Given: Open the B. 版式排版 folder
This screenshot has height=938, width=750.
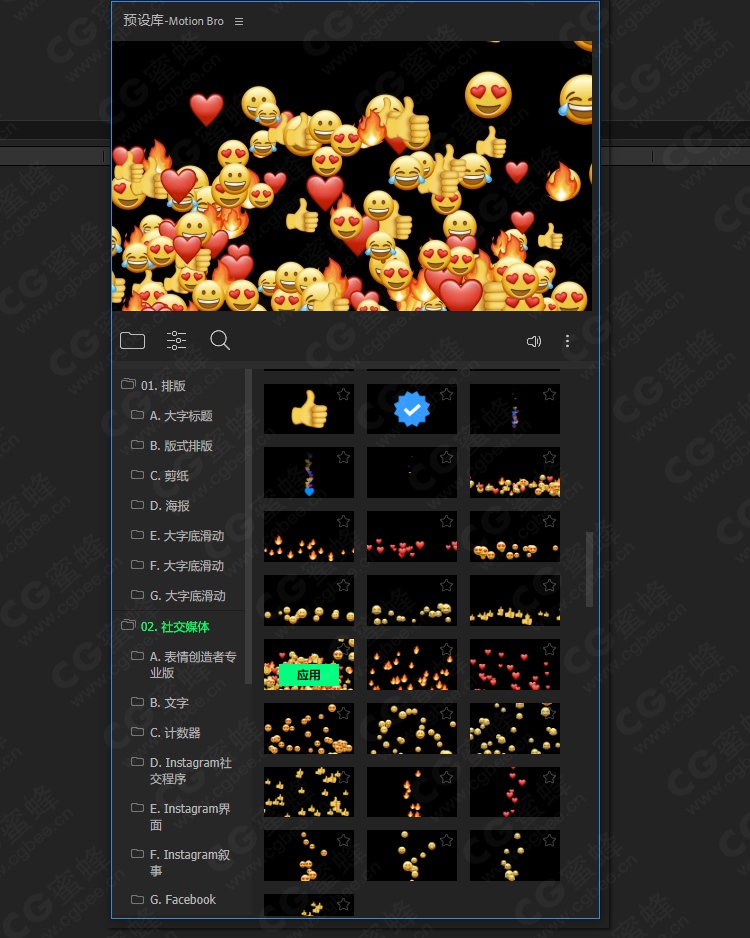Looking at the screenshot, I should point(172,445).
